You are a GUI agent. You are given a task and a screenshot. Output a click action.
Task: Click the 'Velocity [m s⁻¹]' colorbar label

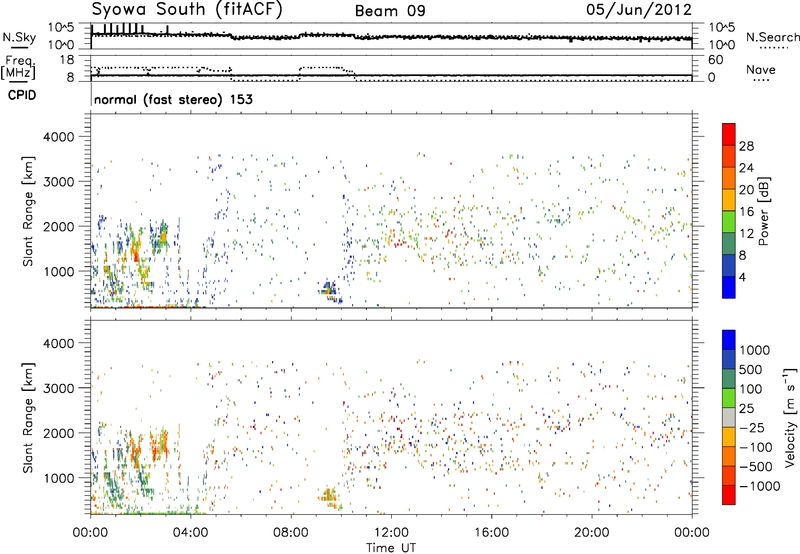point(791,417)
